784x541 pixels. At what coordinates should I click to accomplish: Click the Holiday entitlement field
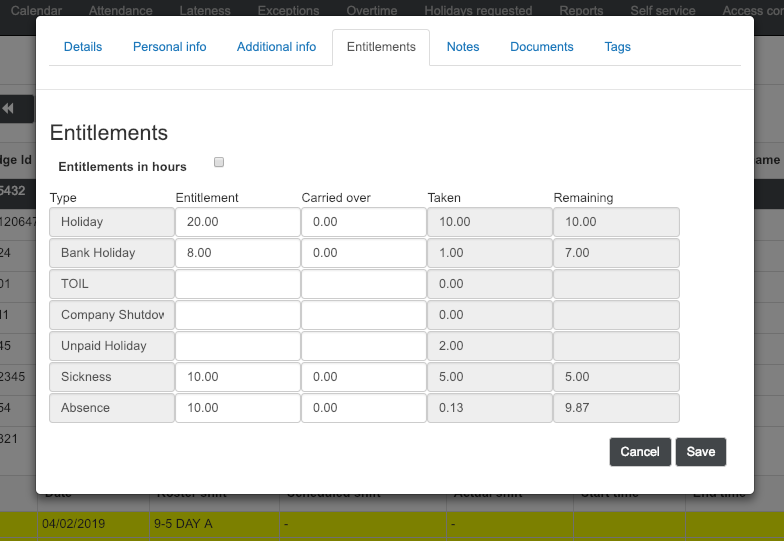pos(237,222)
